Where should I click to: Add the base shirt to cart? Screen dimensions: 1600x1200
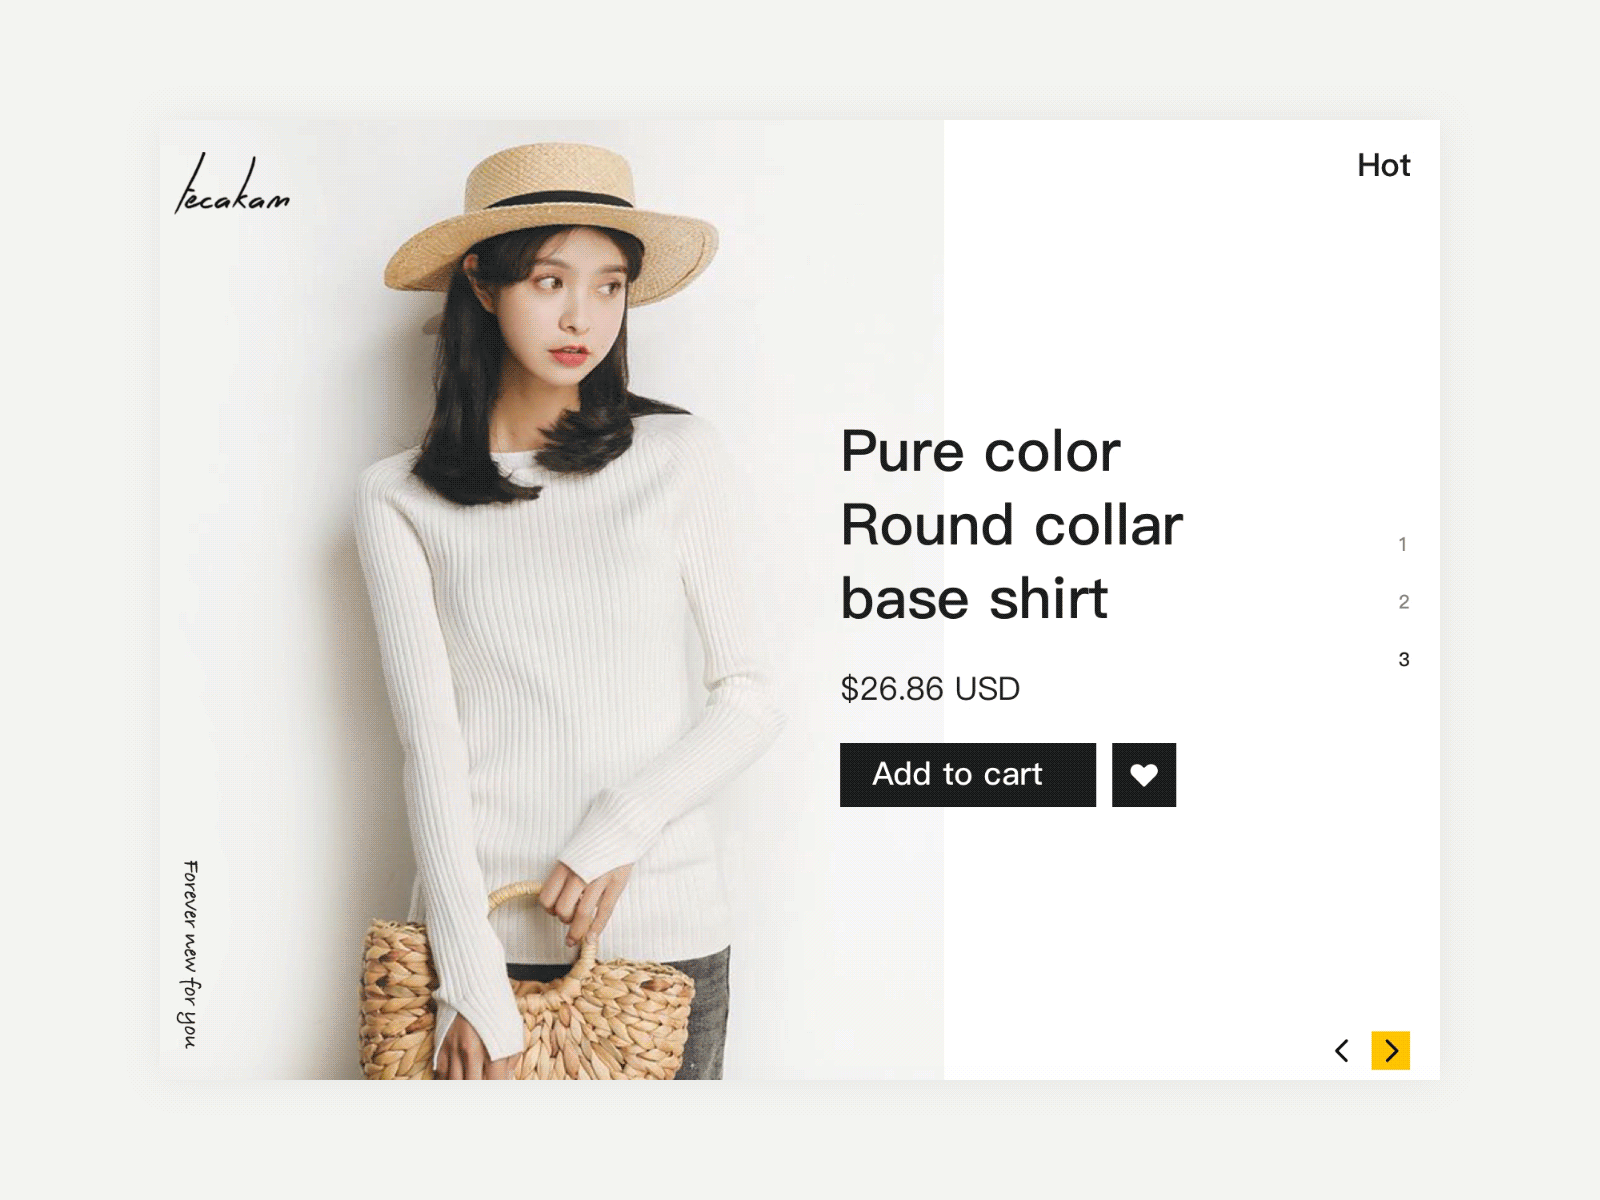click(968, 775)
